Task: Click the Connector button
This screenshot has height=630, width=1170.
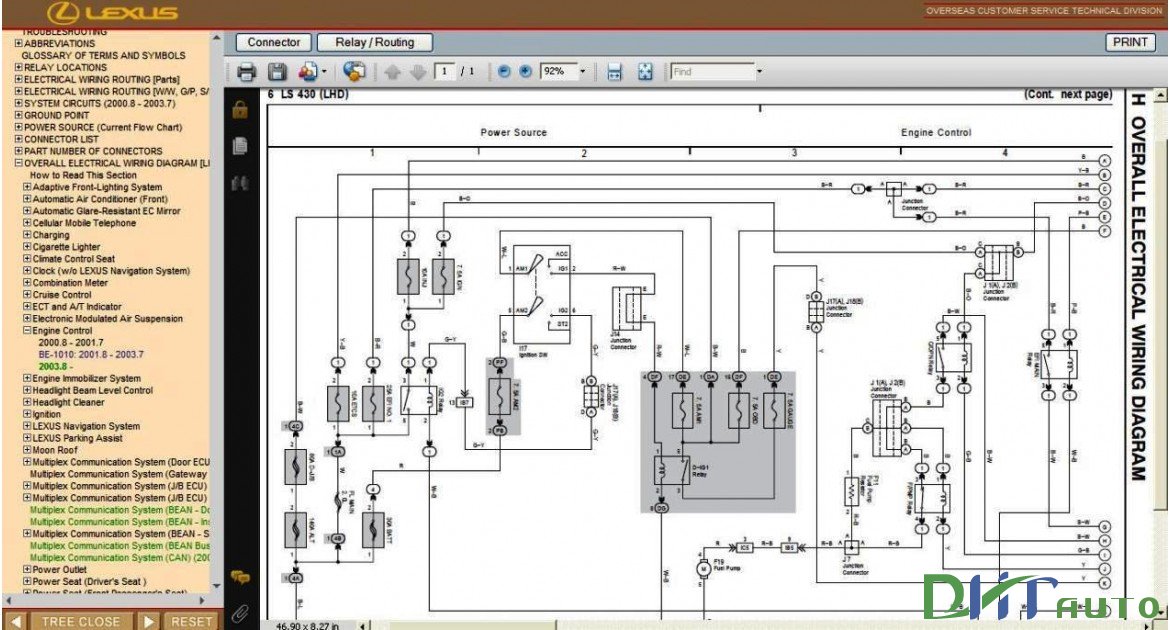Action: point(274,43)
